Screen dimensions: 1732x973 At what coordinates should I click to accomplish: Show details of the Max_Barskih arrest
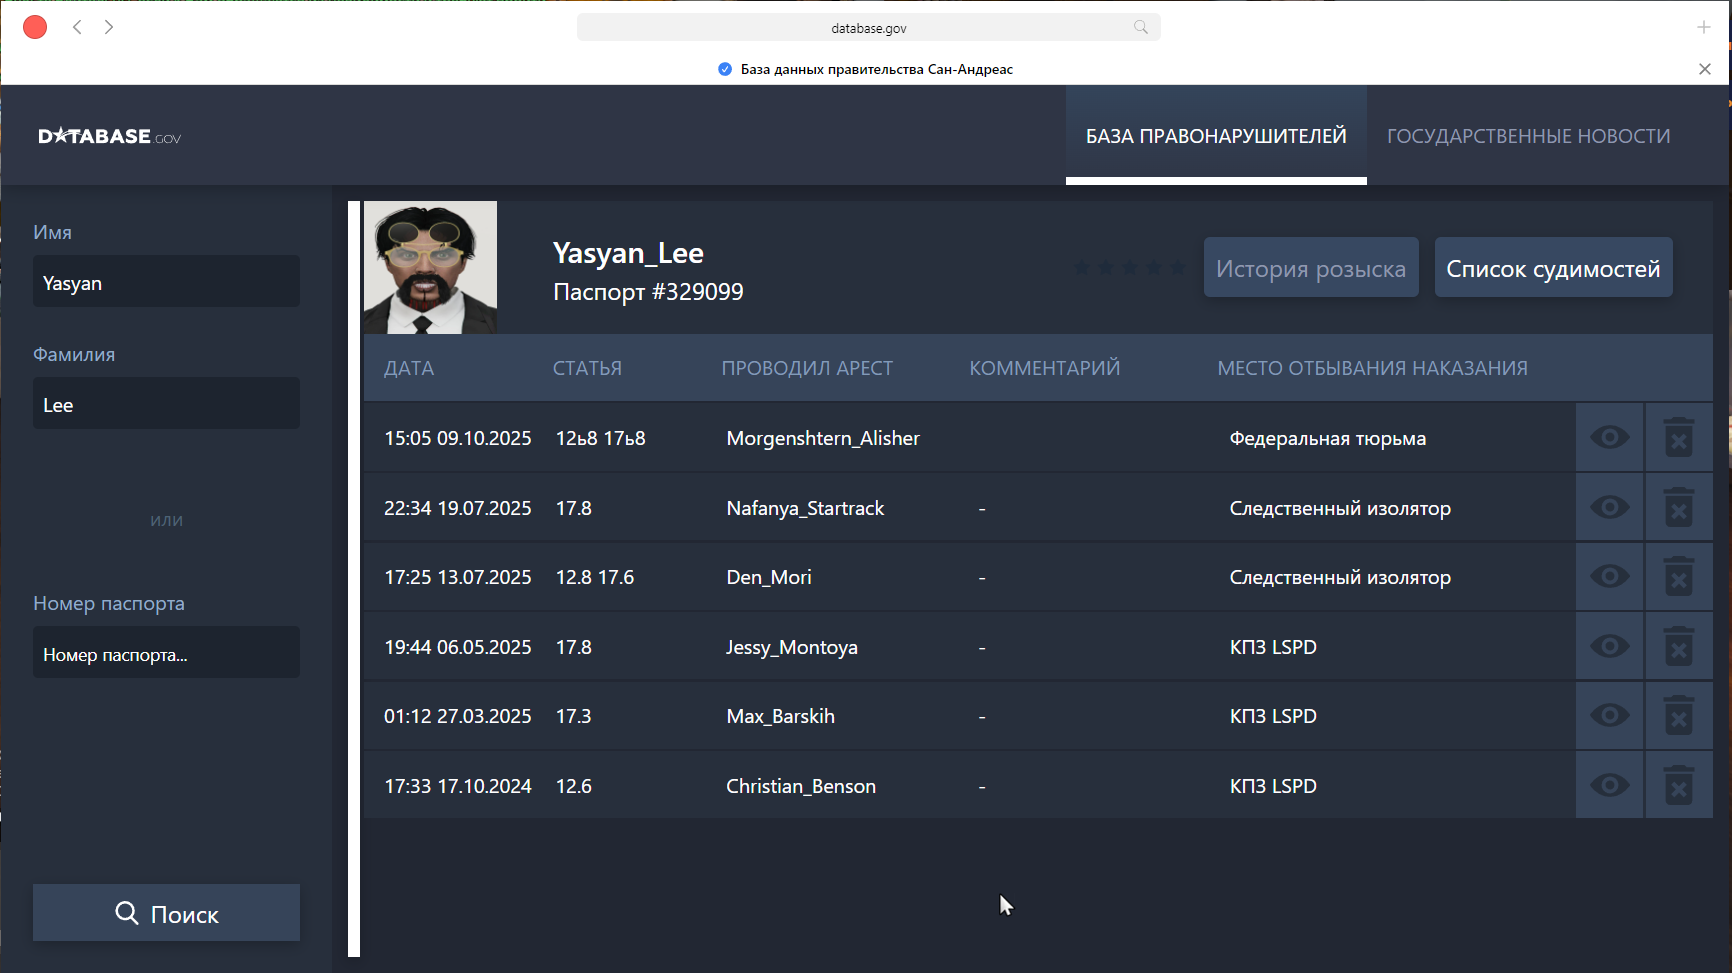click(x=1609, y=716)
